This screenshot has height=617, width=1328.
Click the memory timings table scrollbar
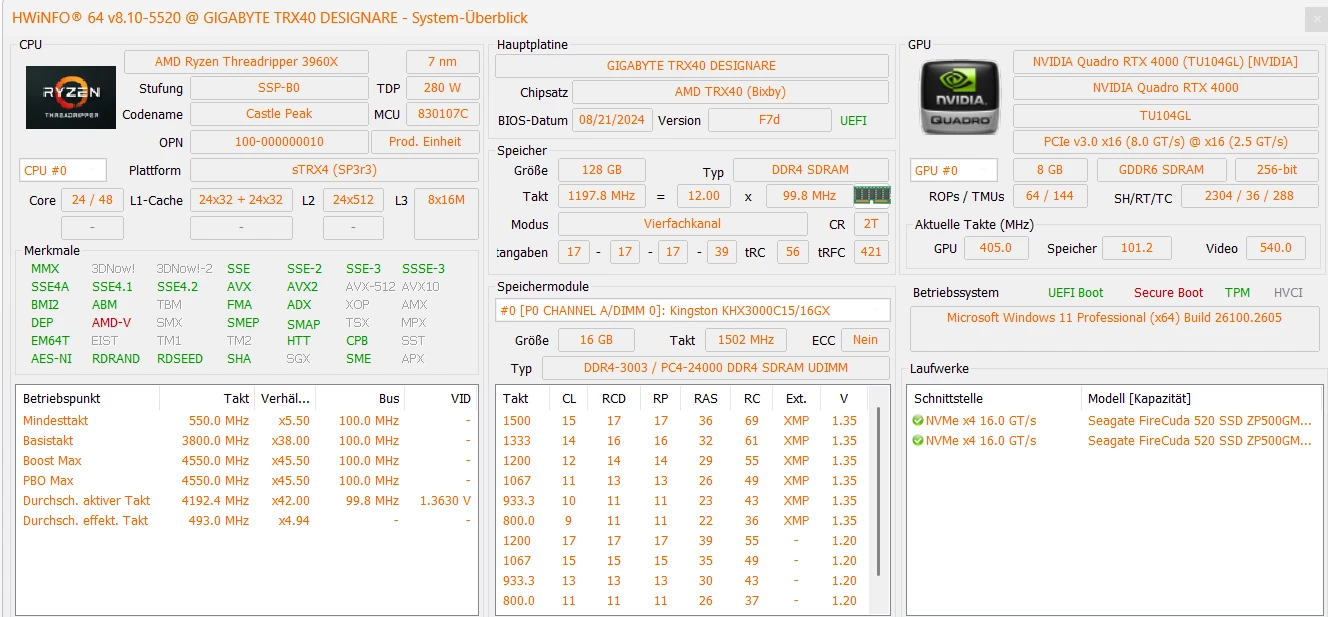click(x=878, y=491)
